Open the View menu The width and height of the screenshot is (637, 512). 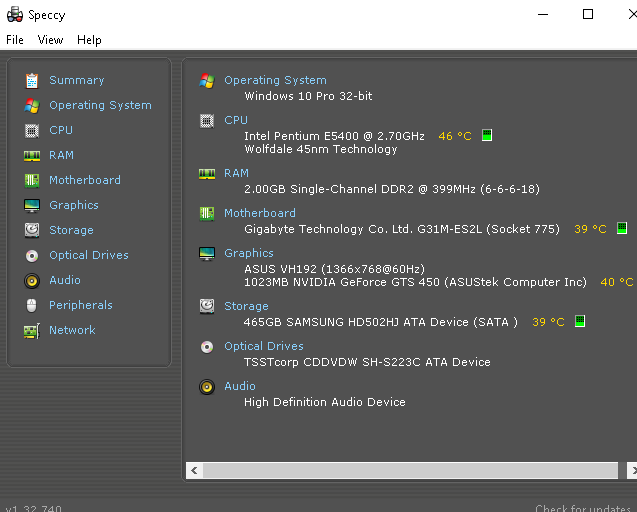point(50,40)
